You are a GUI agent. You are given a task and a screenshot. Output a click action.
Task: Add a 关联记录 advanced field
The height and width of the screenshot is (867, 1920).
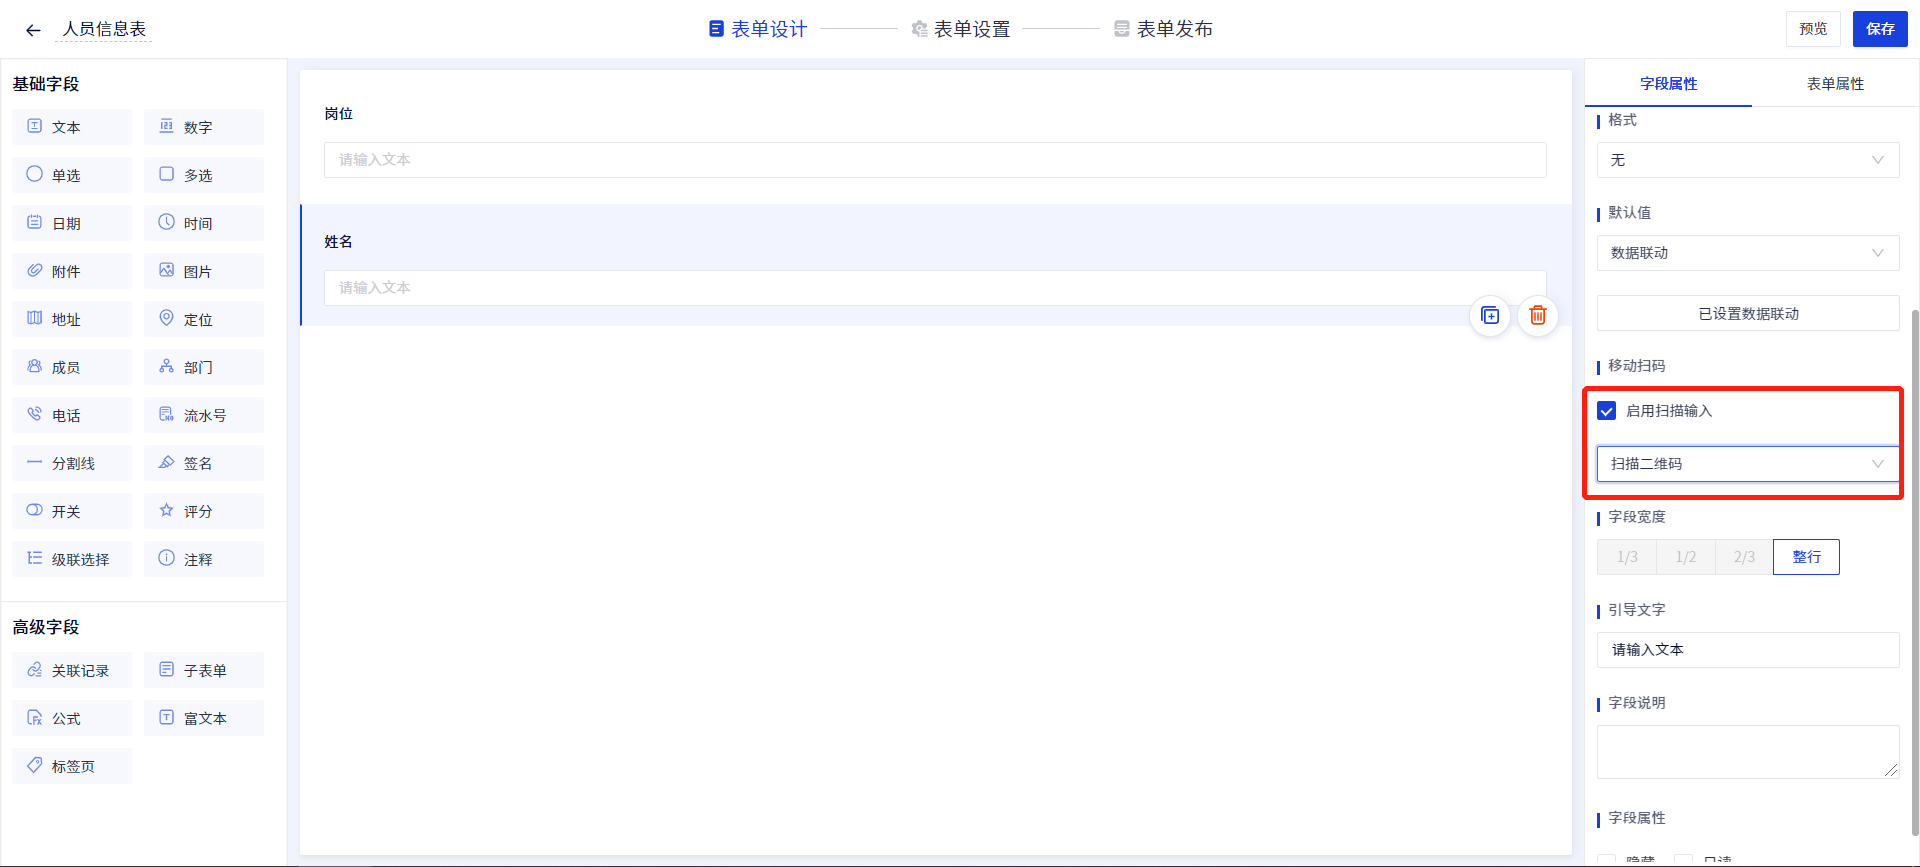(x=72, y=670)
